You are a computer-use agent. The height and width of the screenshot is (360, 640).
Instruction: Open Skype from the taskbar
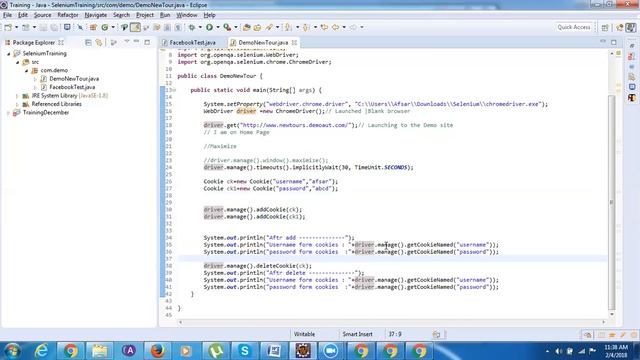point(244,351)
